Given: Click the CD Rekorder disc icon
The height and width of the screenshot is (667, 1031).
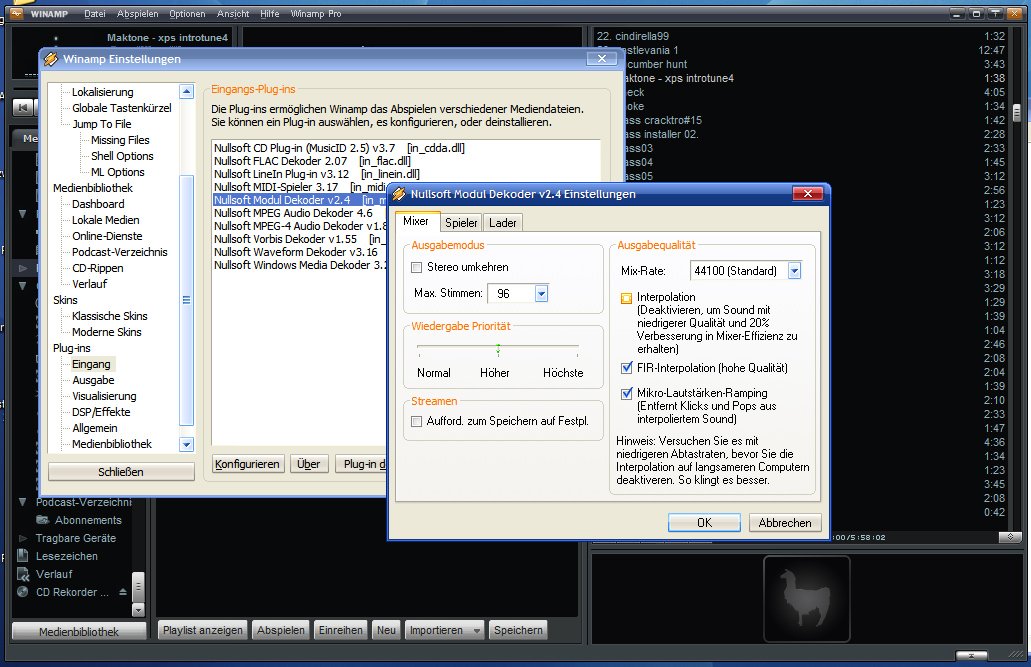Looking at the screenshot, I should click(x=23, y=592).
